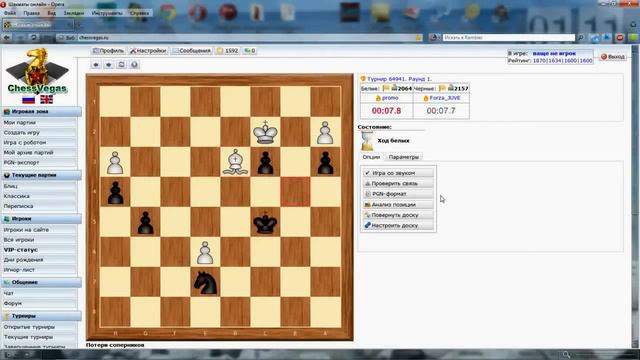Click the next move arrow above the board
Image resolution: width=640 pixels, height=360 pixels.
(109, 64)
